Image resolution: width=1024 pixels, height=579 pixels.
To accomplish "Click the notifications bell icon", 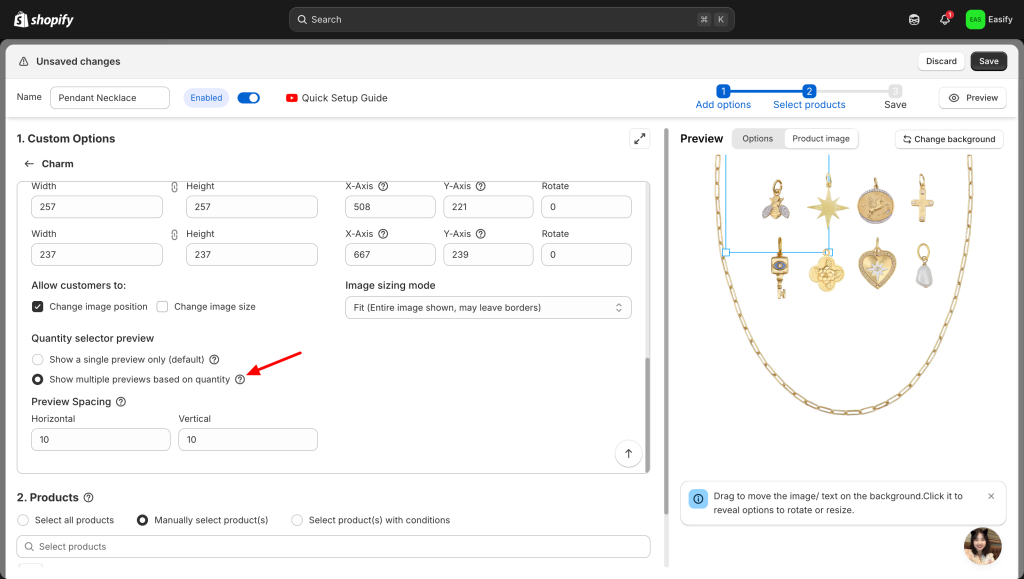I will [944, 20].
